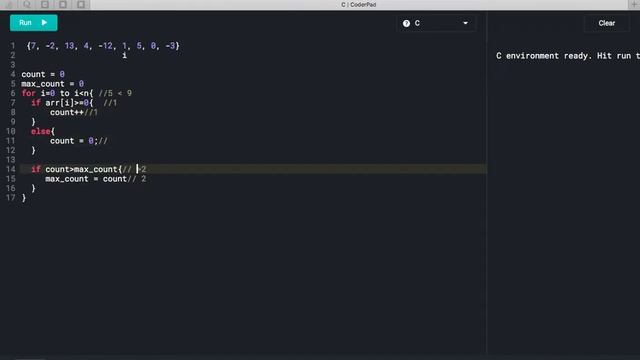Screen dimensions: 640x360
Task: Click on line 'count = 0' at line 4
Action: 43,74
